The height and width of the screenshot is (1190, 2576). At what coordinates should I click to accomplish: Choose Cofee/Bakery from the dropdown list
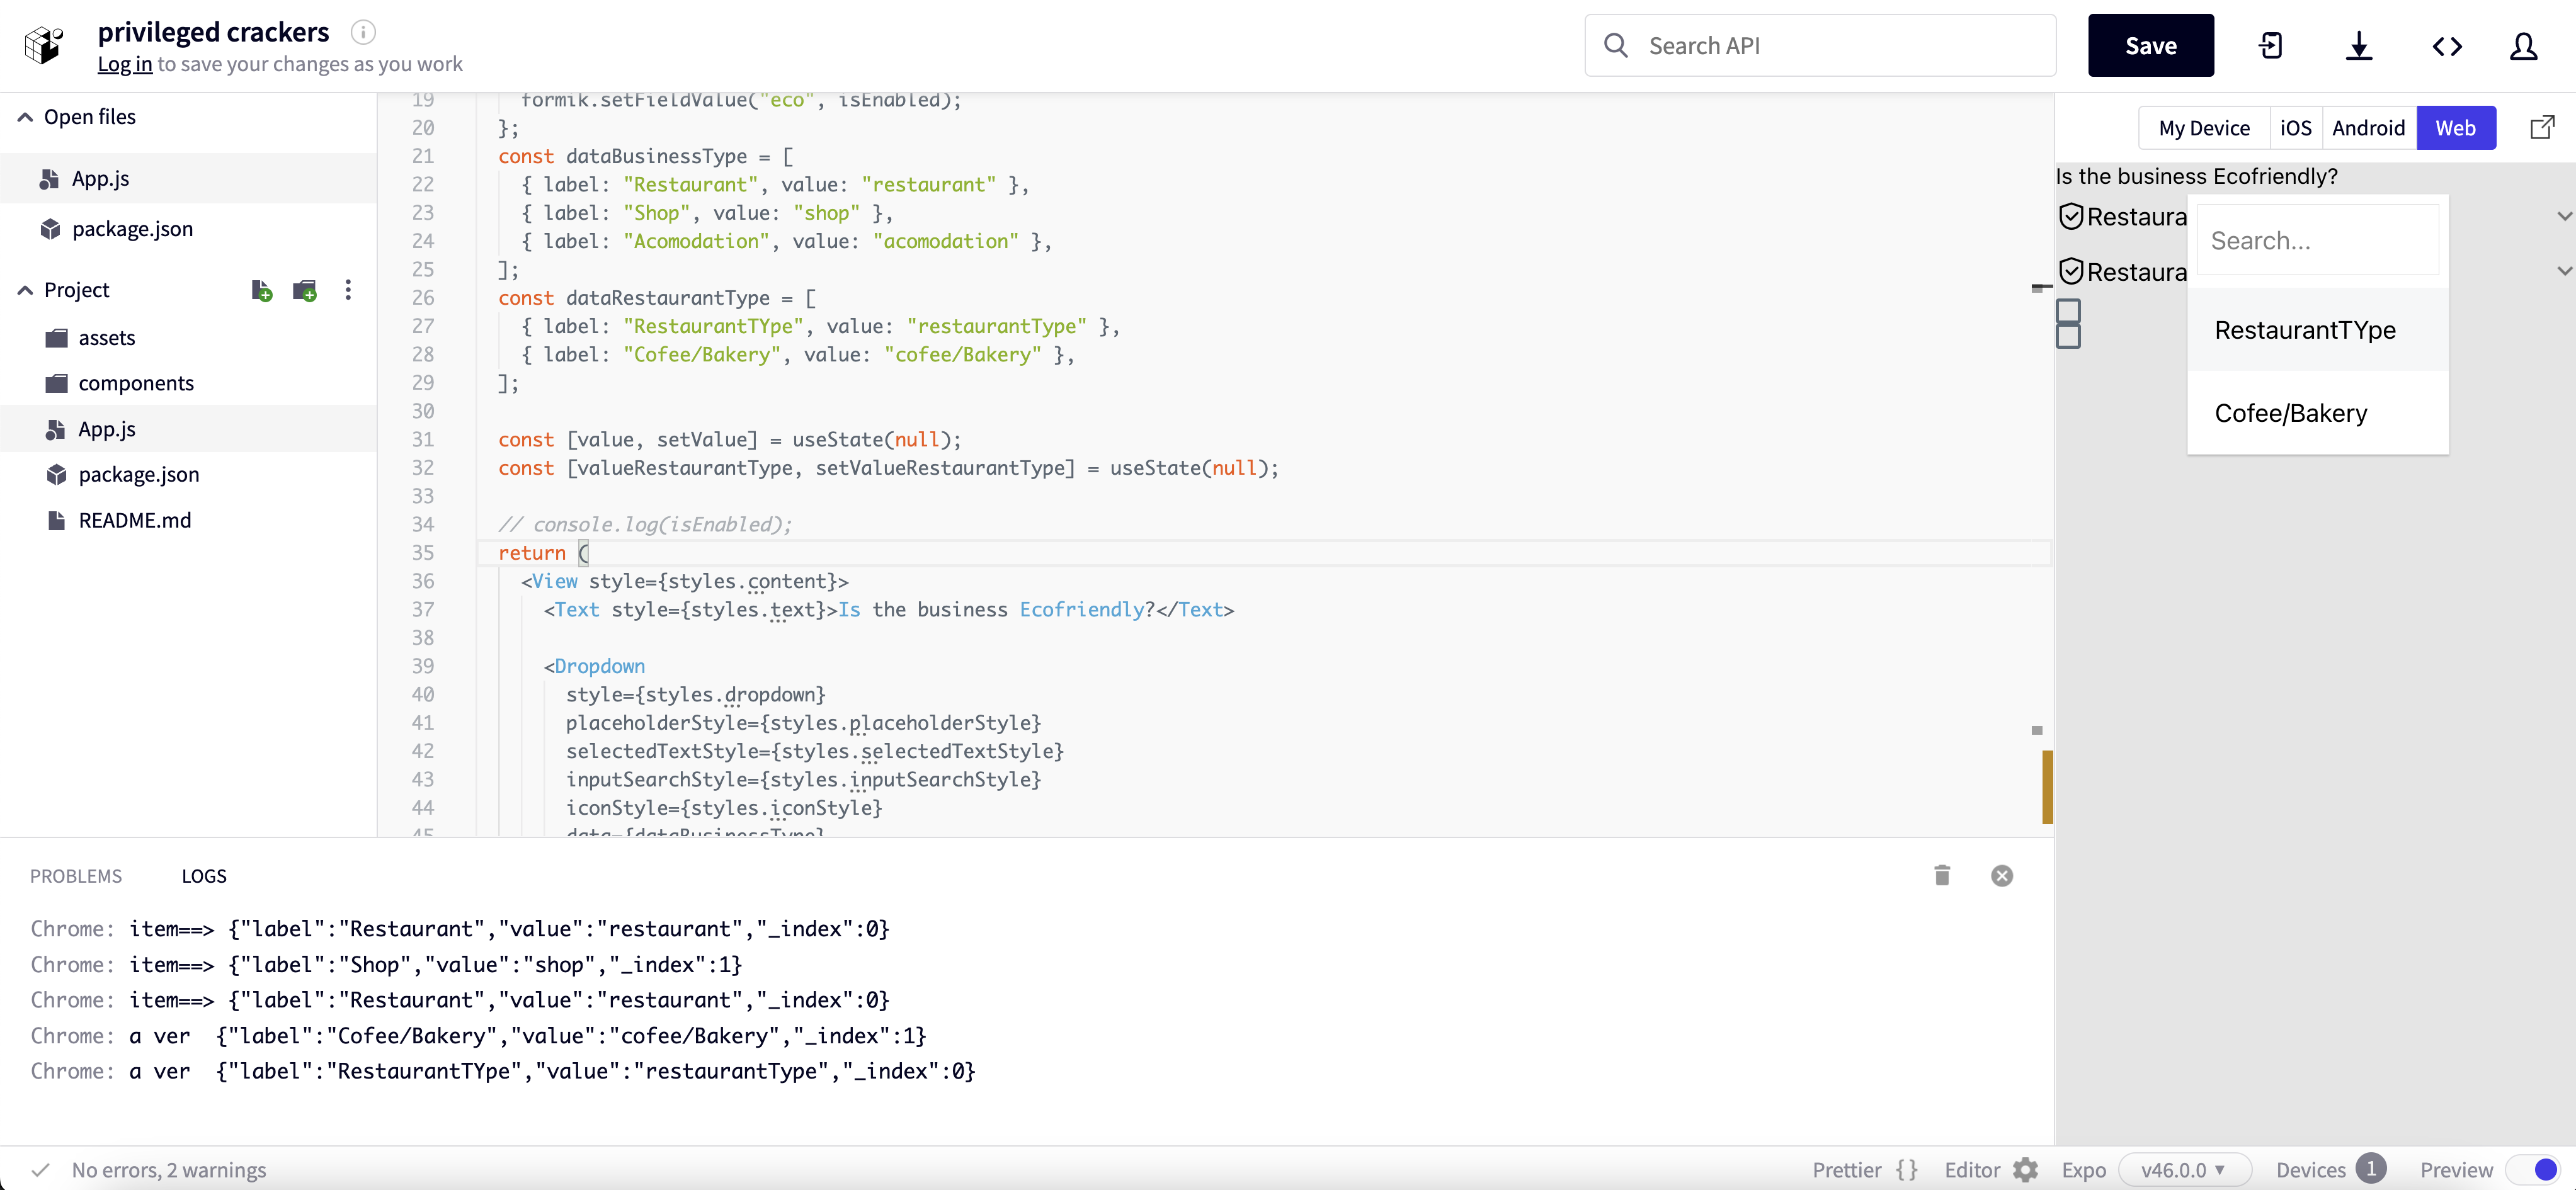coord(2317,413)
